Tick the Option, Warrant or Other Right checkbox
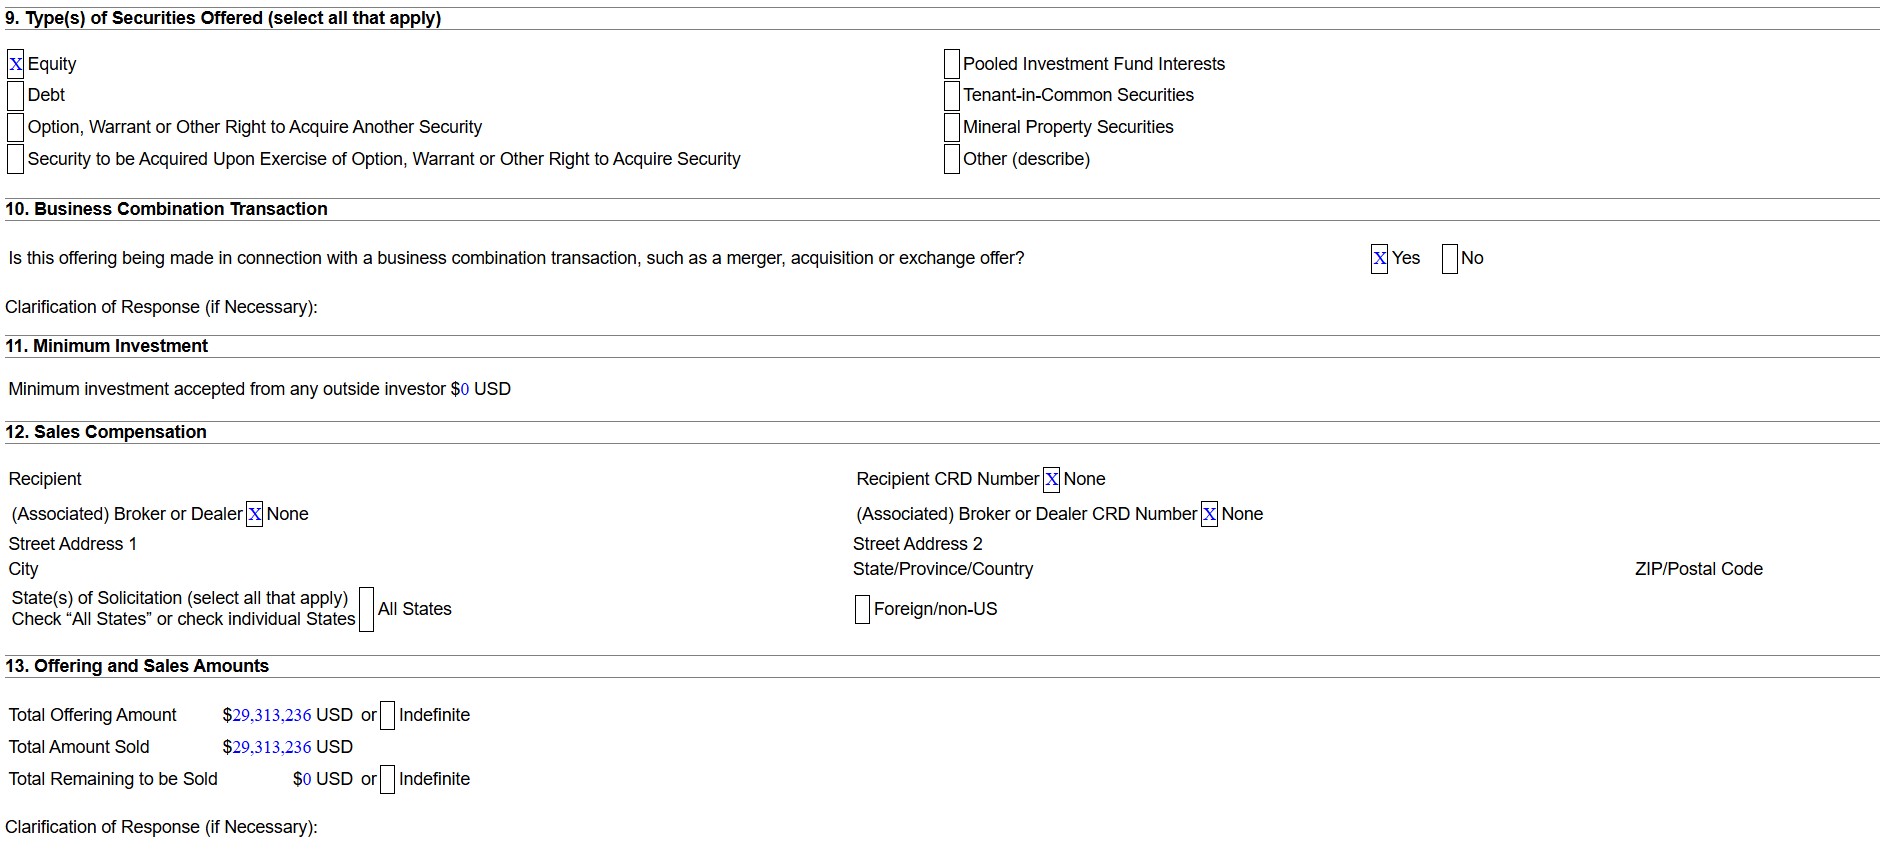 point(16,128)
